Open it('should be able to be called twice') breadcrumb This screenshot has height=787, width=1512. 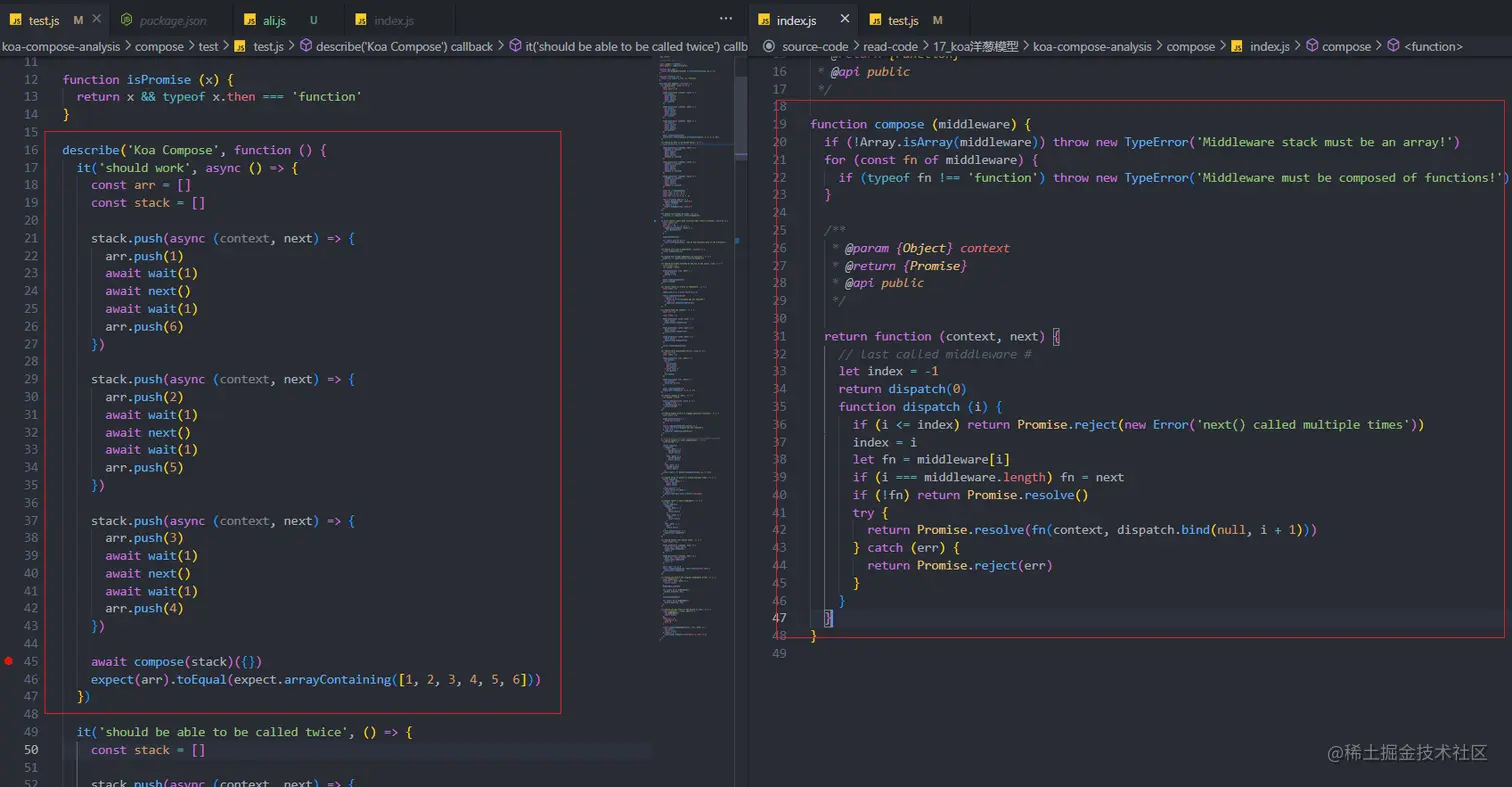(x=629, y=46)
